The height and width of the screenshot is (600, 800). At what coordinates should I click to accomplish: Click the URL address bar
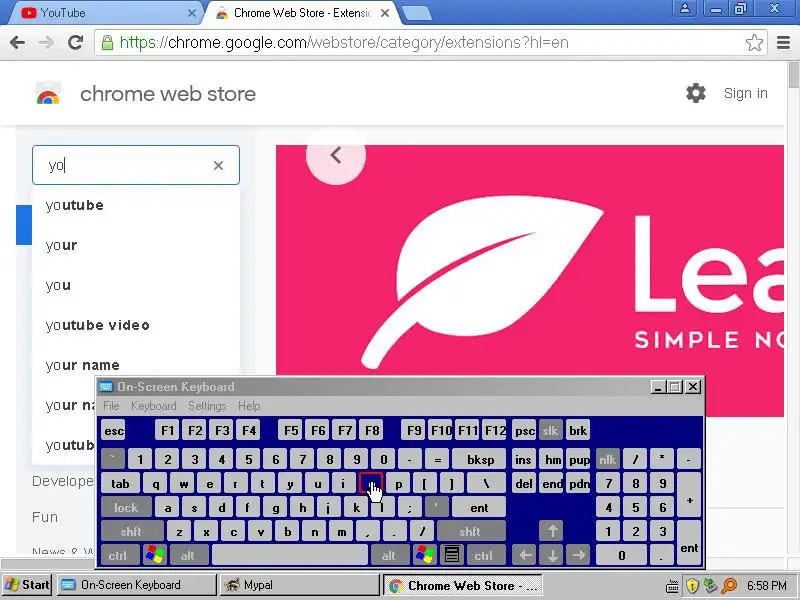point(429,43)
